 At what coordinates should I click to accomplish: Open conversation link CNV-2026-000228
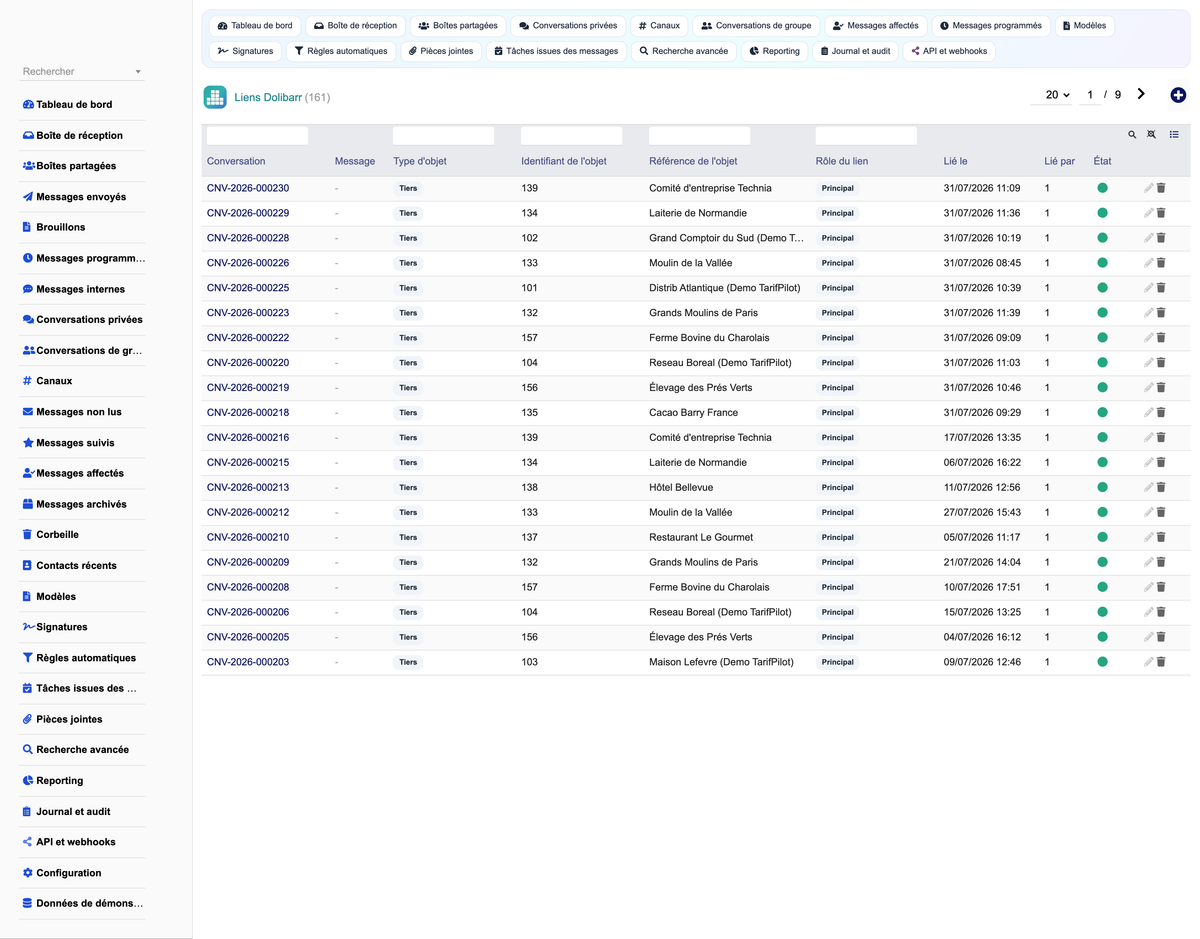pos(248,238)
